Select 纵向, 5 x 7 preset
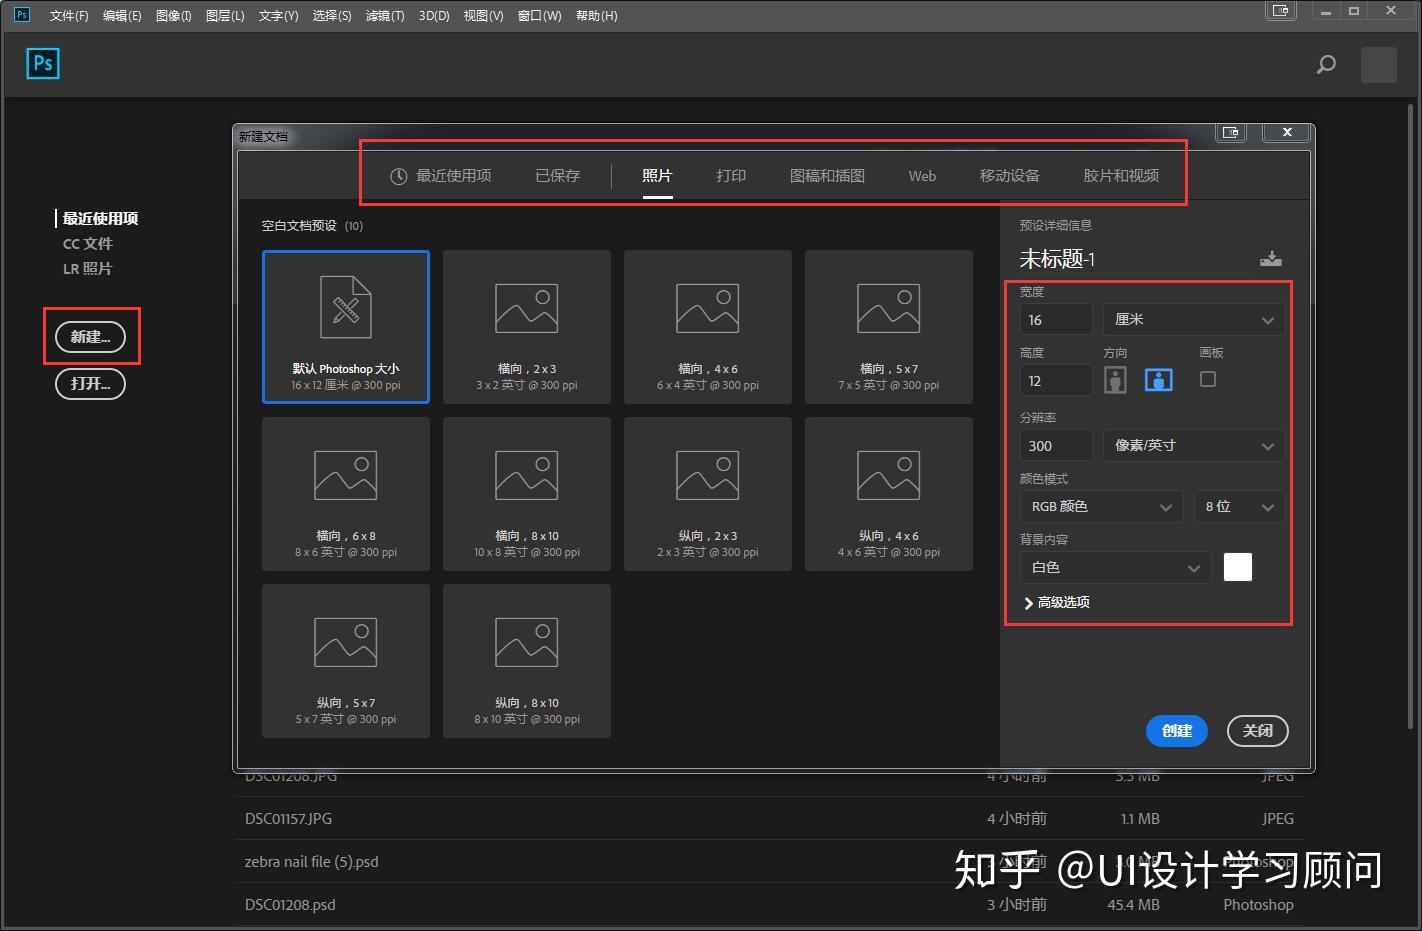This screenshot has width=1422, height=931. pyautogui.click(x=346, y=661)
